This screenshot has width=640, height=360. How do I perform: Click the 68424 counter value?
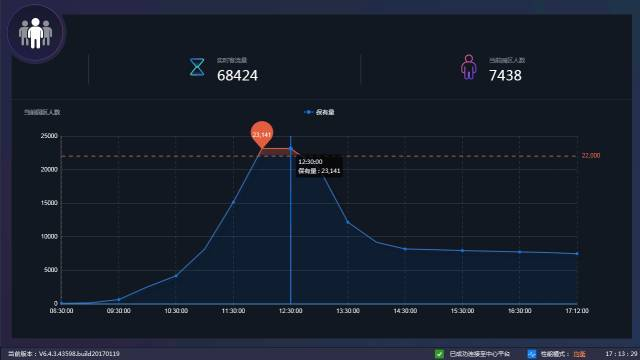[x=237, y=76]
